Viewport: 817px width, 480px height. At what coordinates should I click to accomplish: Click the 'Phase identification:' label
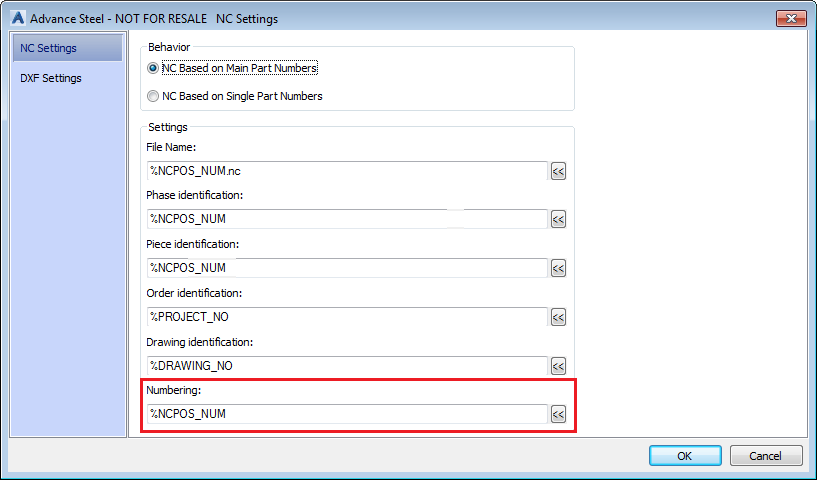(194, 195)
